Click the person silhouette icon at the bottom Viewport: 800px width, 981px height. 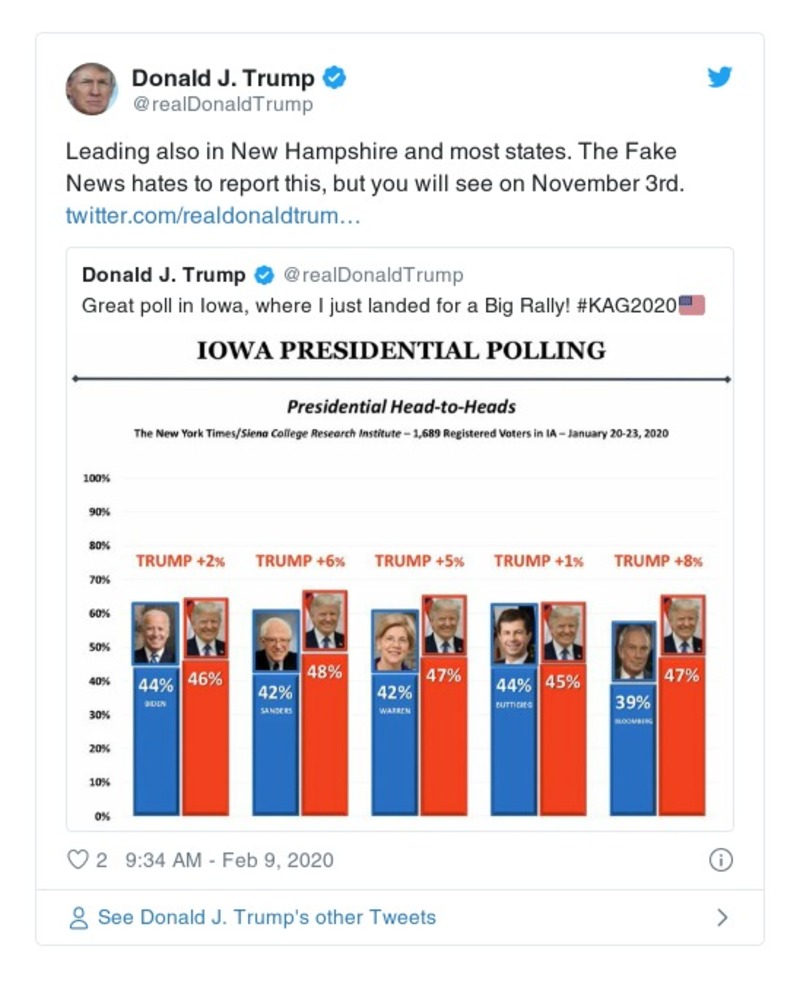[x=79, y=917]
